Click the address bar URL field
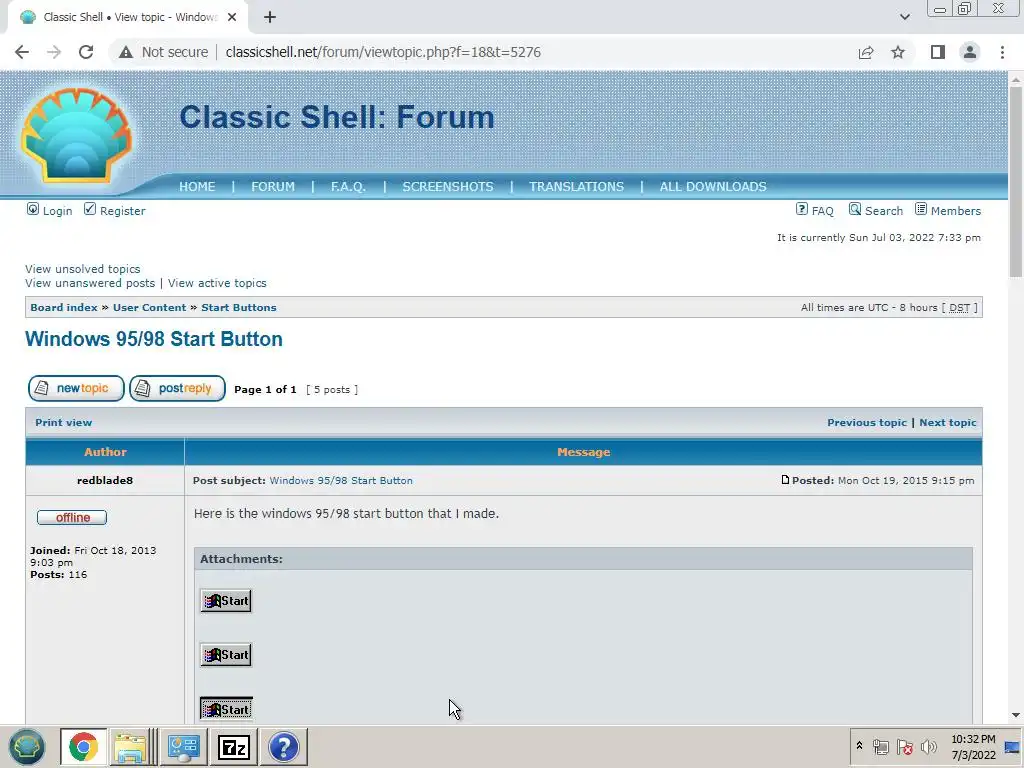 pyautogui.click(x=383, y=52)
